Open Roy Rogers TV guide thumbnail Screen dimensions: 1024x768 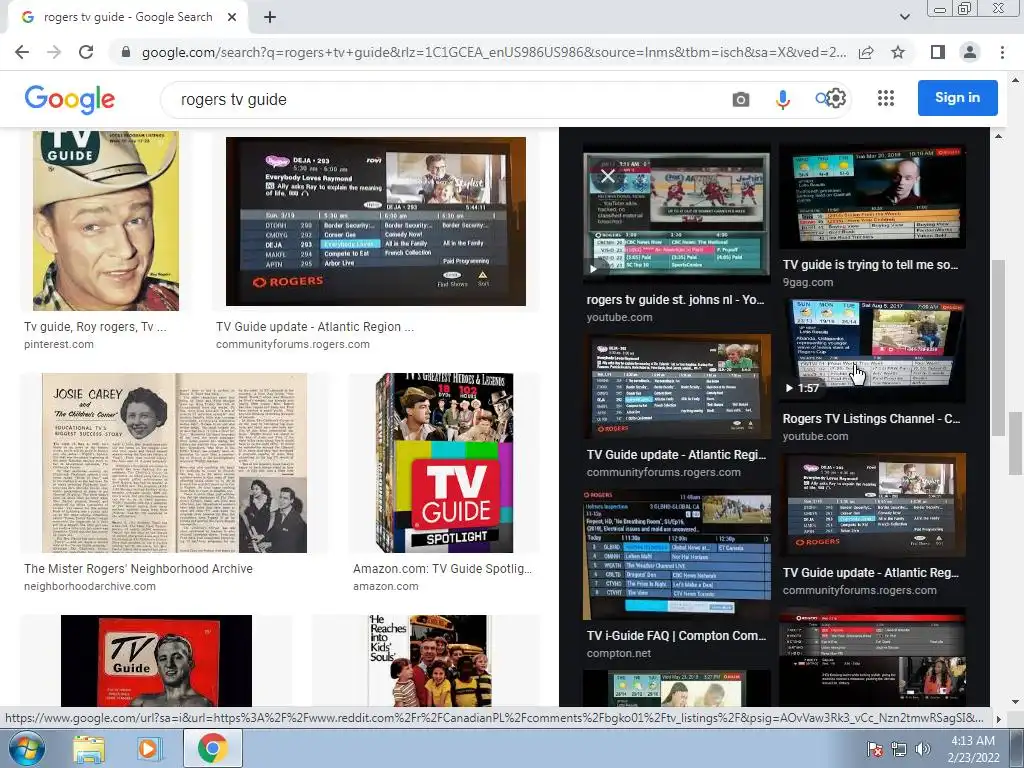click(x=106, y=221)
